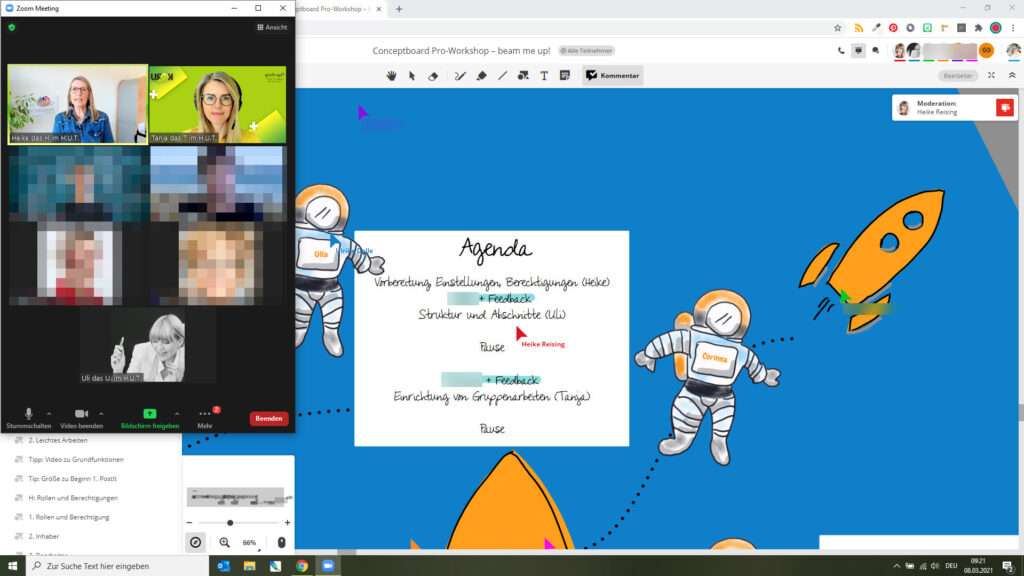Collapse the Conceptboard toolbar with double chevron
The width and height of the screenshot is (1024, 576).
click(x=1012, y=76)
